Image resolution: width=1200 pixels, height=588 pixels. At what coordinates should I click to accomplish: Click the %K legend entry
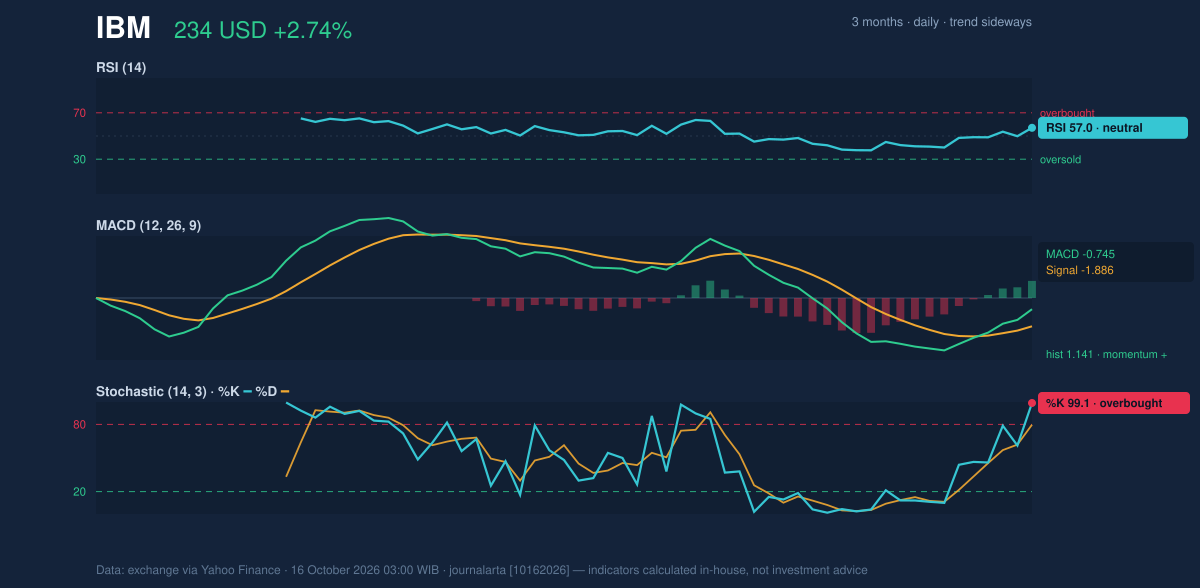[x=235, y=391]
